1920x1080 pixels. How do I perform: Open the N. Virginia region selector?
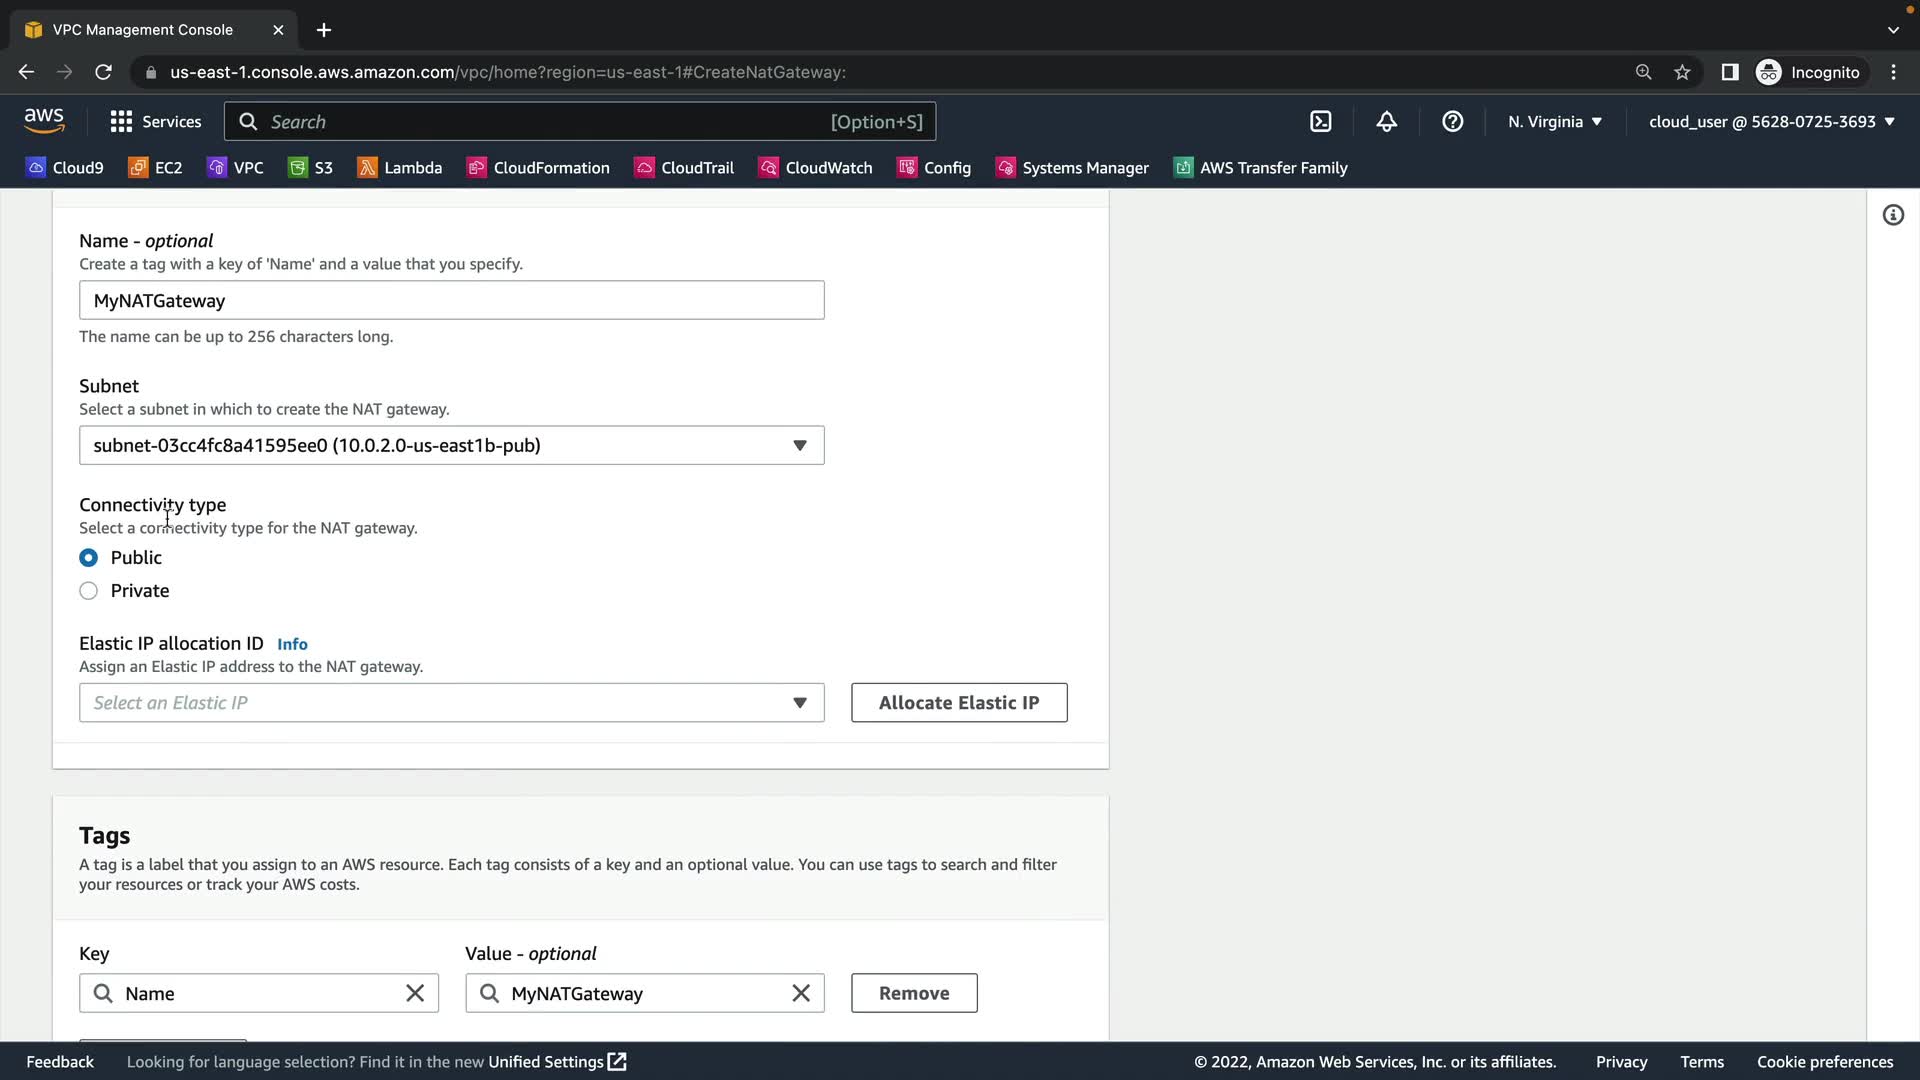[x=1555, y=122]
